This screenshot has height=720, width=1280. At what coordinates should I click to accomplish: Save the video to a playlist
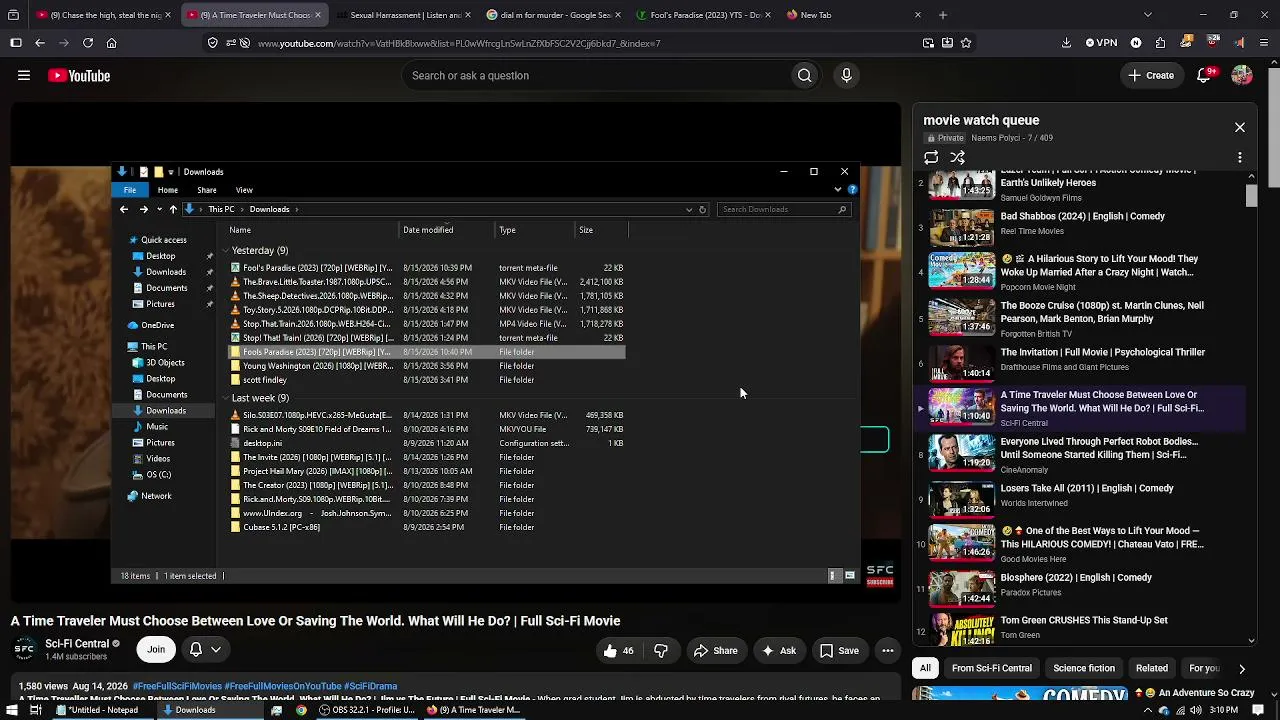click(839, 651)
